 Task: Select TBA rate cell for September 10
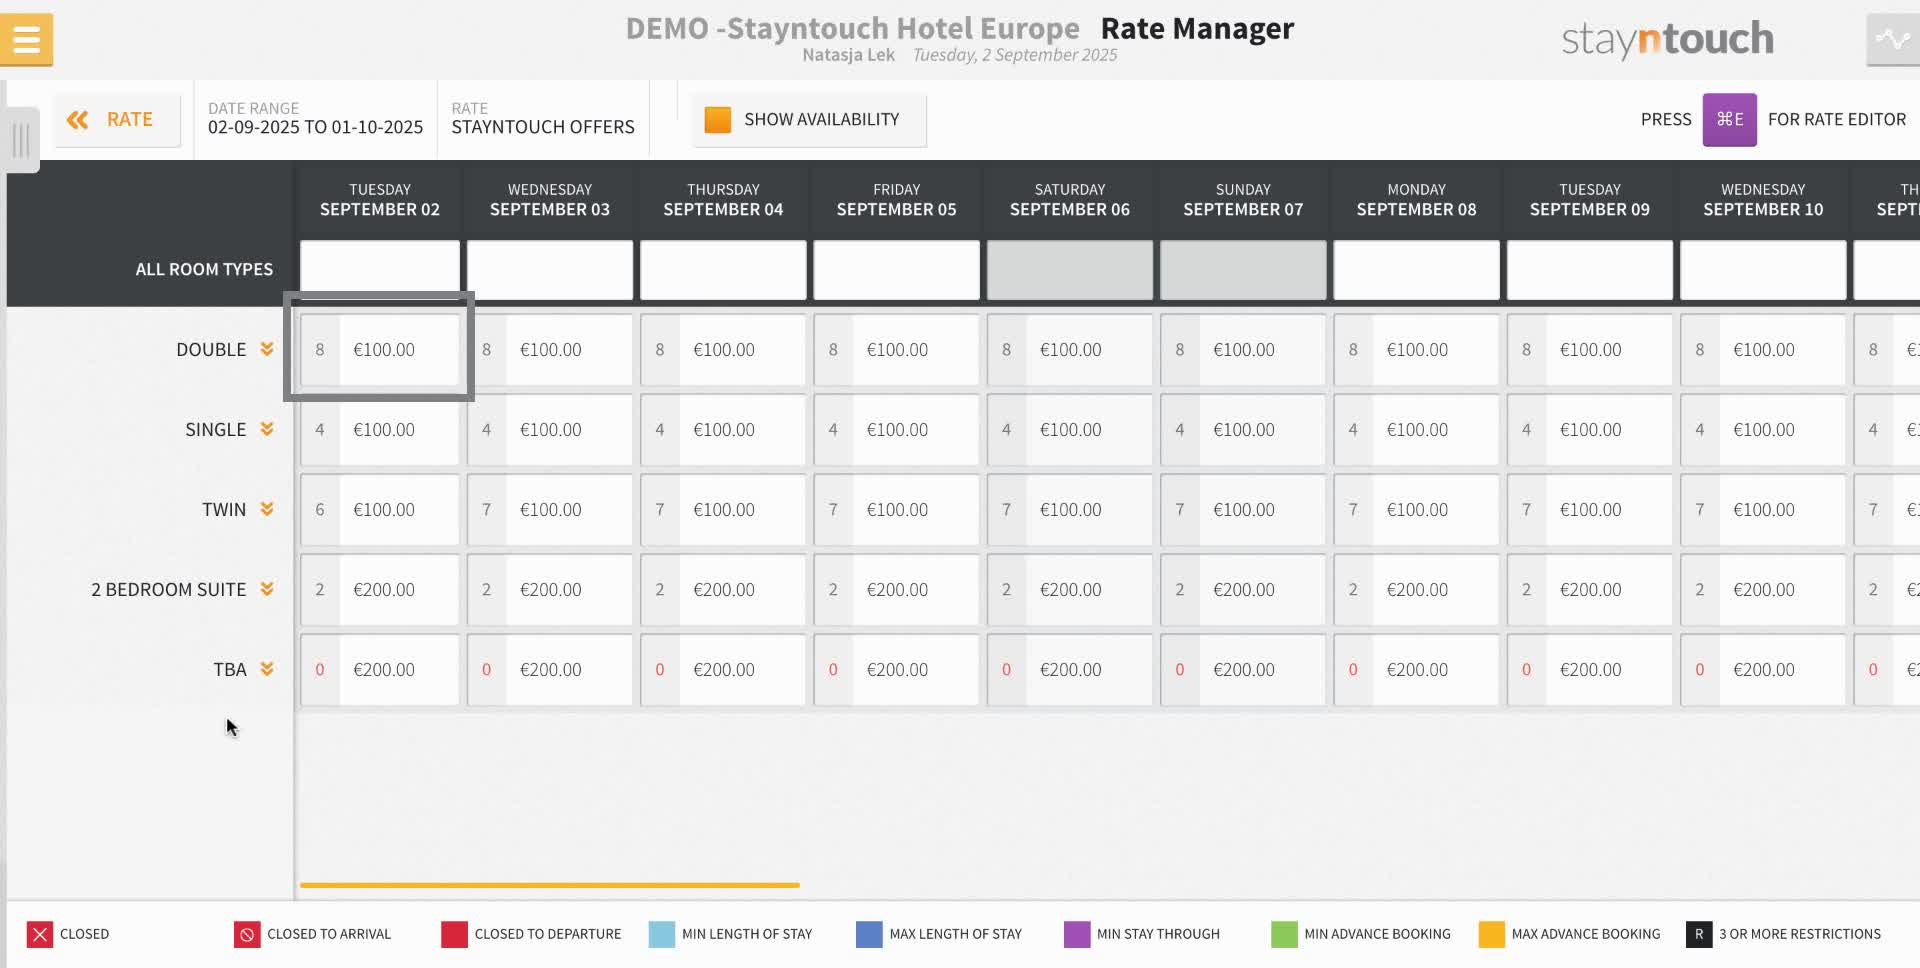click(x=1763, y=669)
